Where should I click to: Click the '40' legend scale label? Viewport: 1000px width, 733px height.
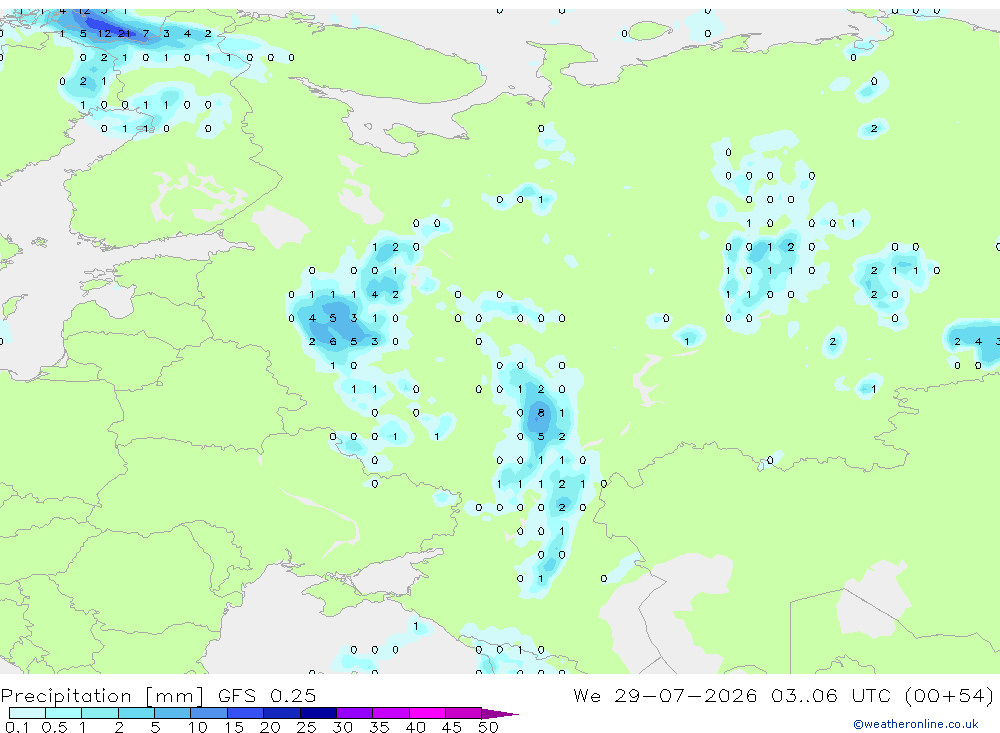tap(415, 727)
